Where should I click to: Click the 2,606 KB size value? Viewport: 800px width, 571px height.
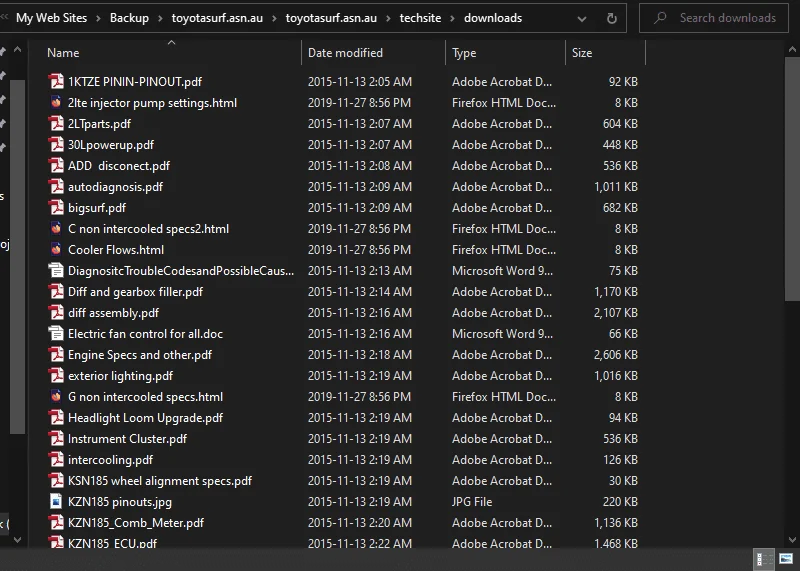click(616, 355)
